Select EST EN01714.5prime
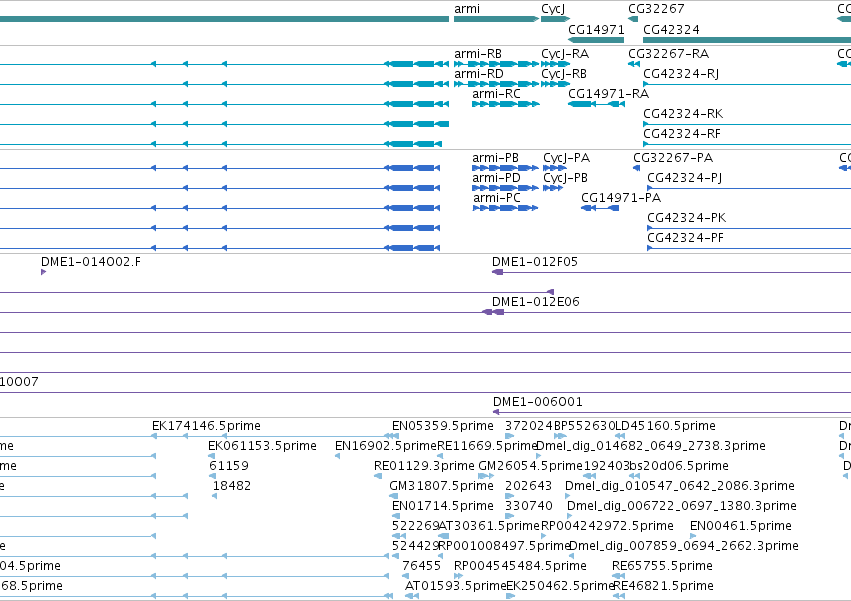This screenshot has width=851, height=601. pos(443,507)
